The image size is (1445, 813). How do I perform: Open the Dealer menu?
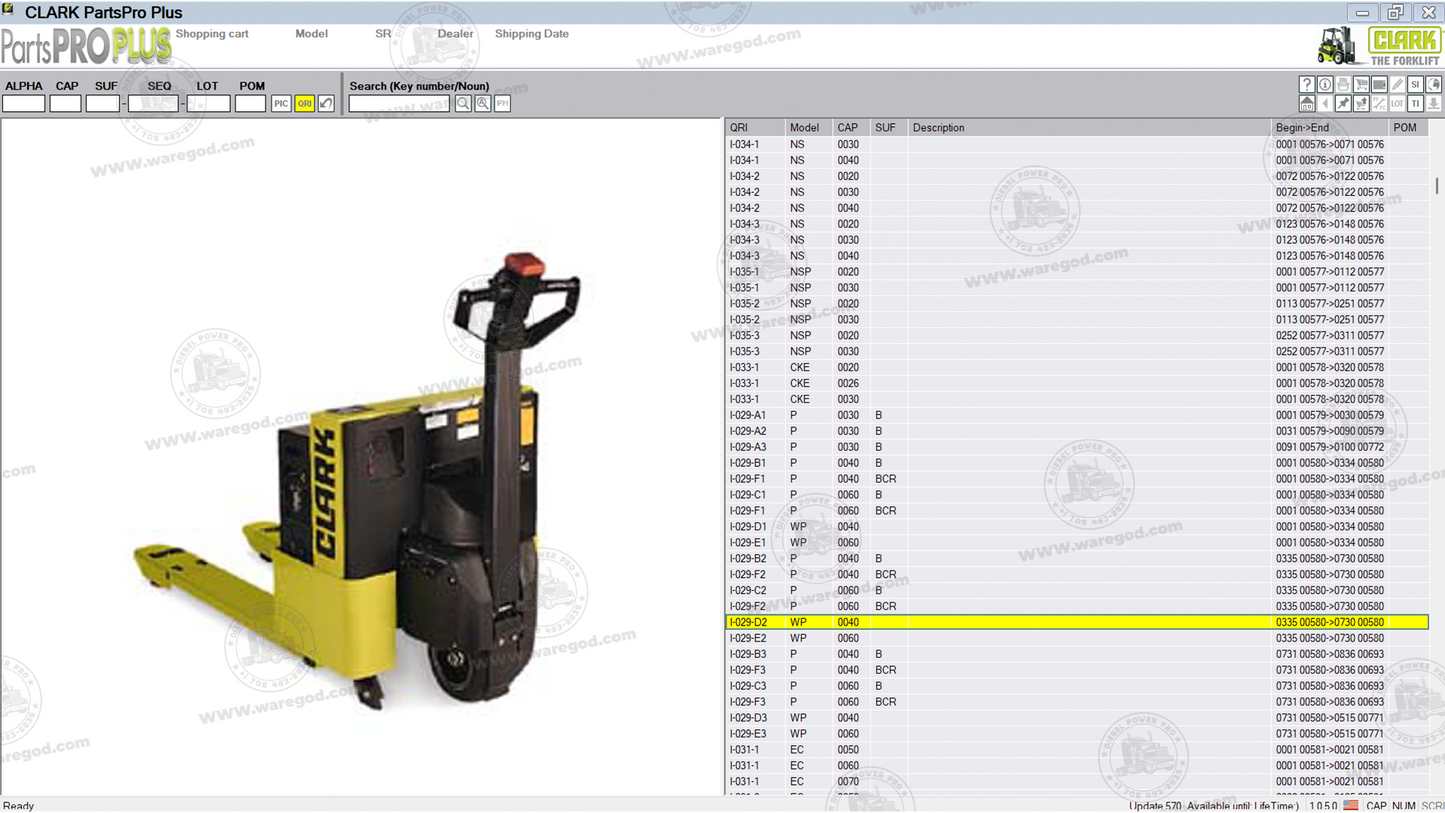click(x=455, y=33)
